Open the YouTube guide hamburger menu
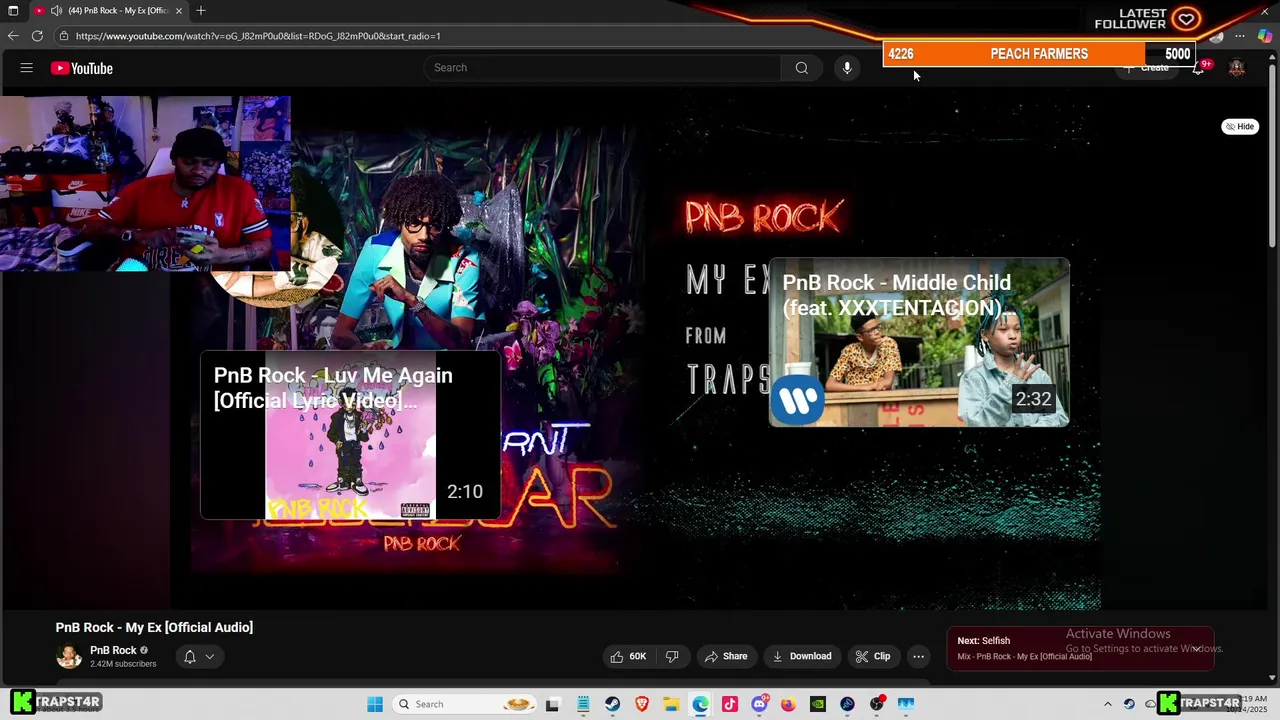 [x=27, y=68]
